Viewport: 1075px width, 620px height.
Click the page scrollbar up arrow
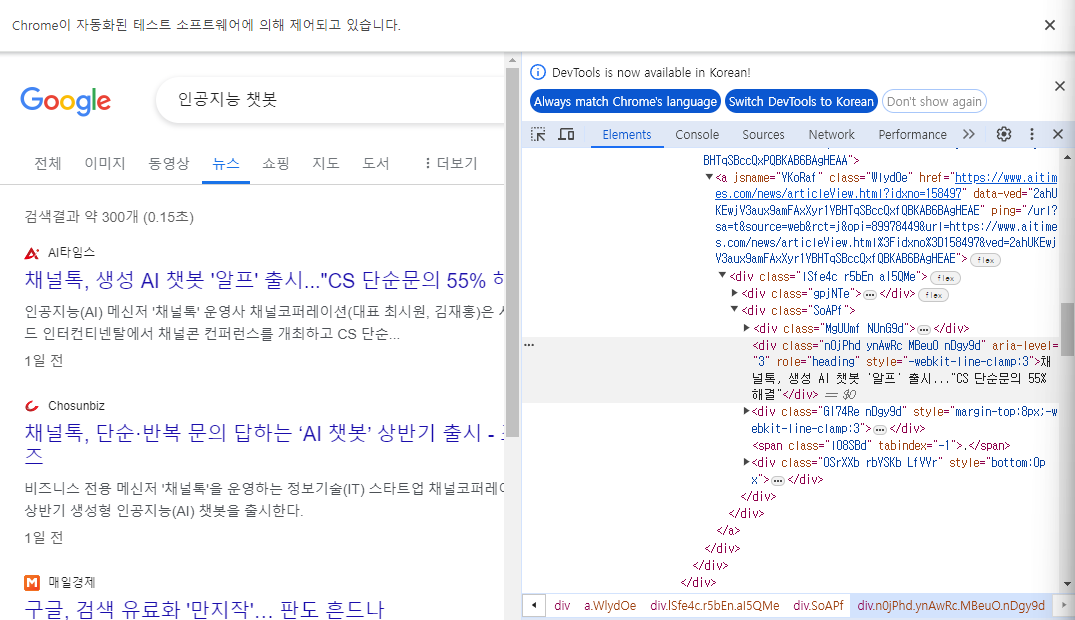pyautogui.click(x=512, y=60)
